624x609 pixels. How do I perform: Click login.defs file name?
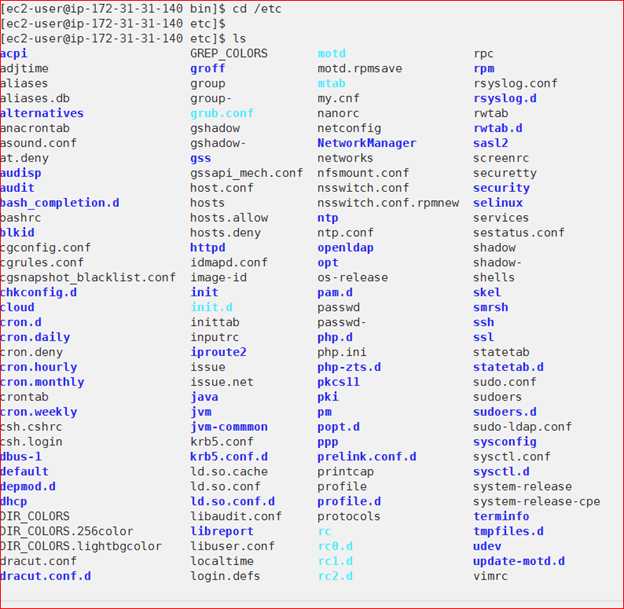(x=225, y=576)
